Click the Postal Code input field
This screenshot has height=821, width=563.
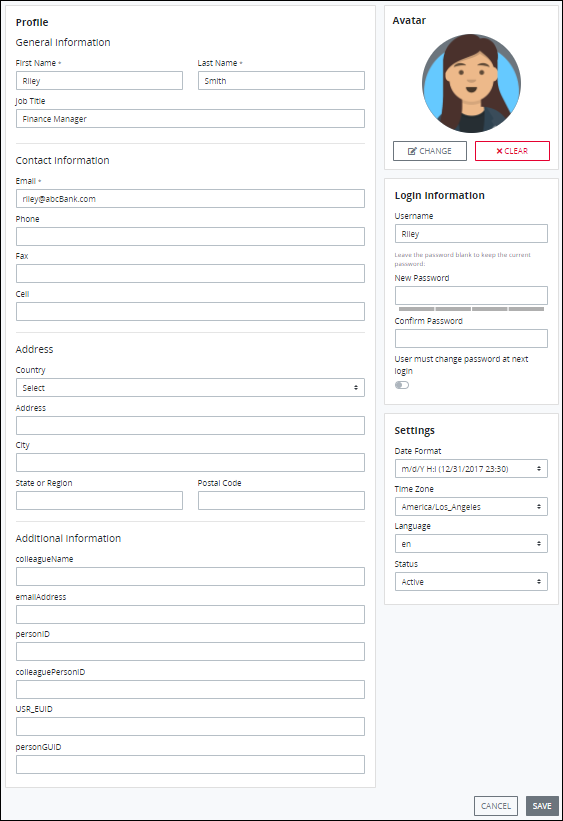pyautogui.click(x=281, y=501)
